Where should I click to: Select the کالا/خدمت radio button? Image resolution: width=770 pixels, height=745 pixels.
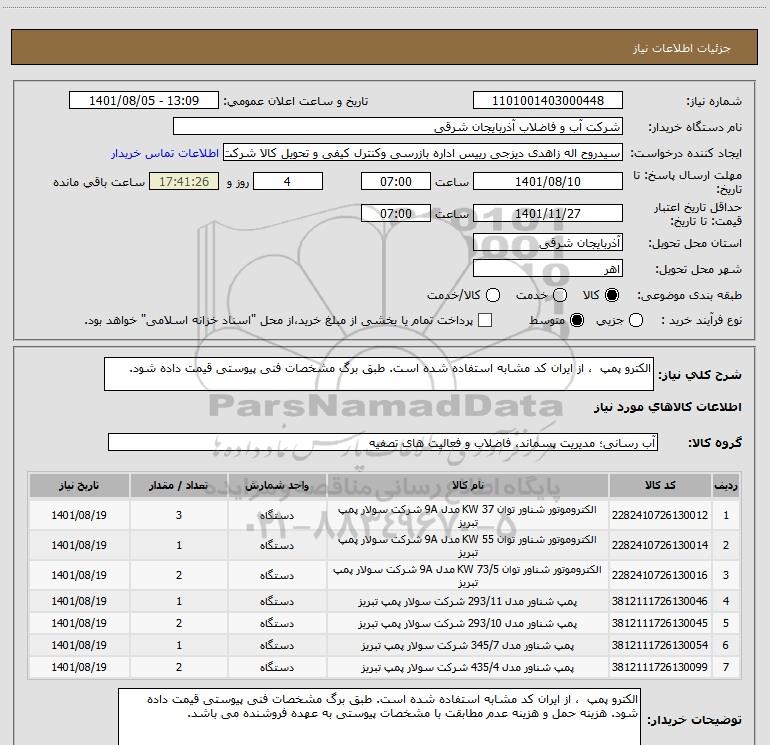(x=493, y=295)
